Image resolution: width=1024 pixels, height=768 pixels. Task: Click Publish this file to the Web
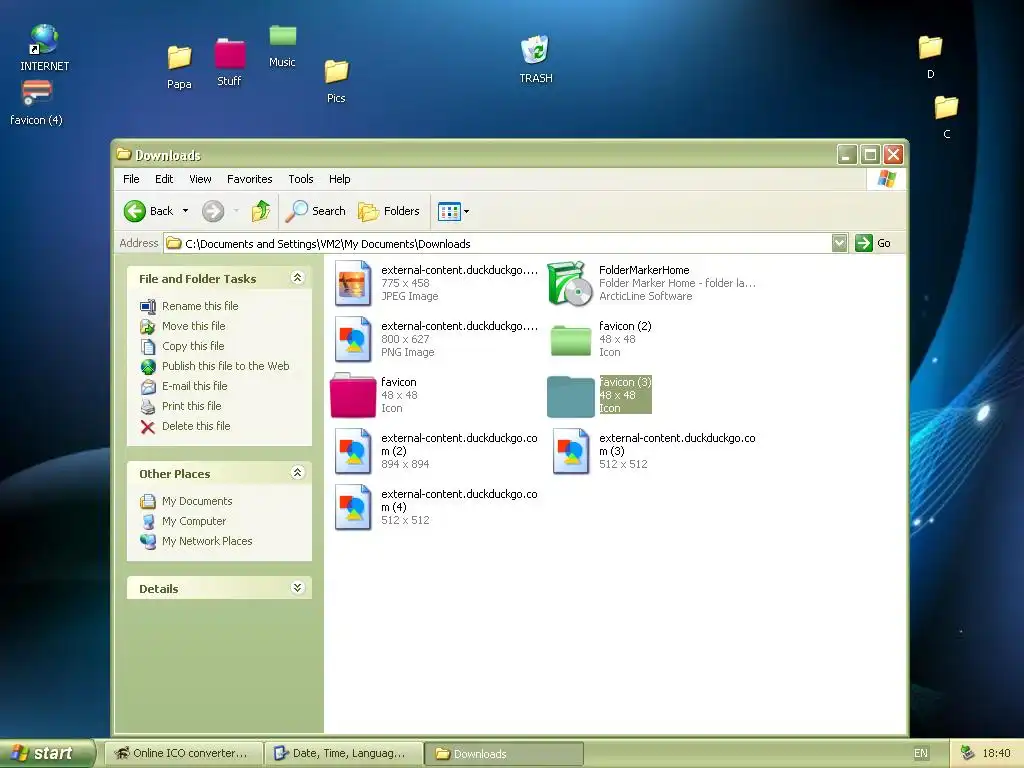[x=225, y=366]
